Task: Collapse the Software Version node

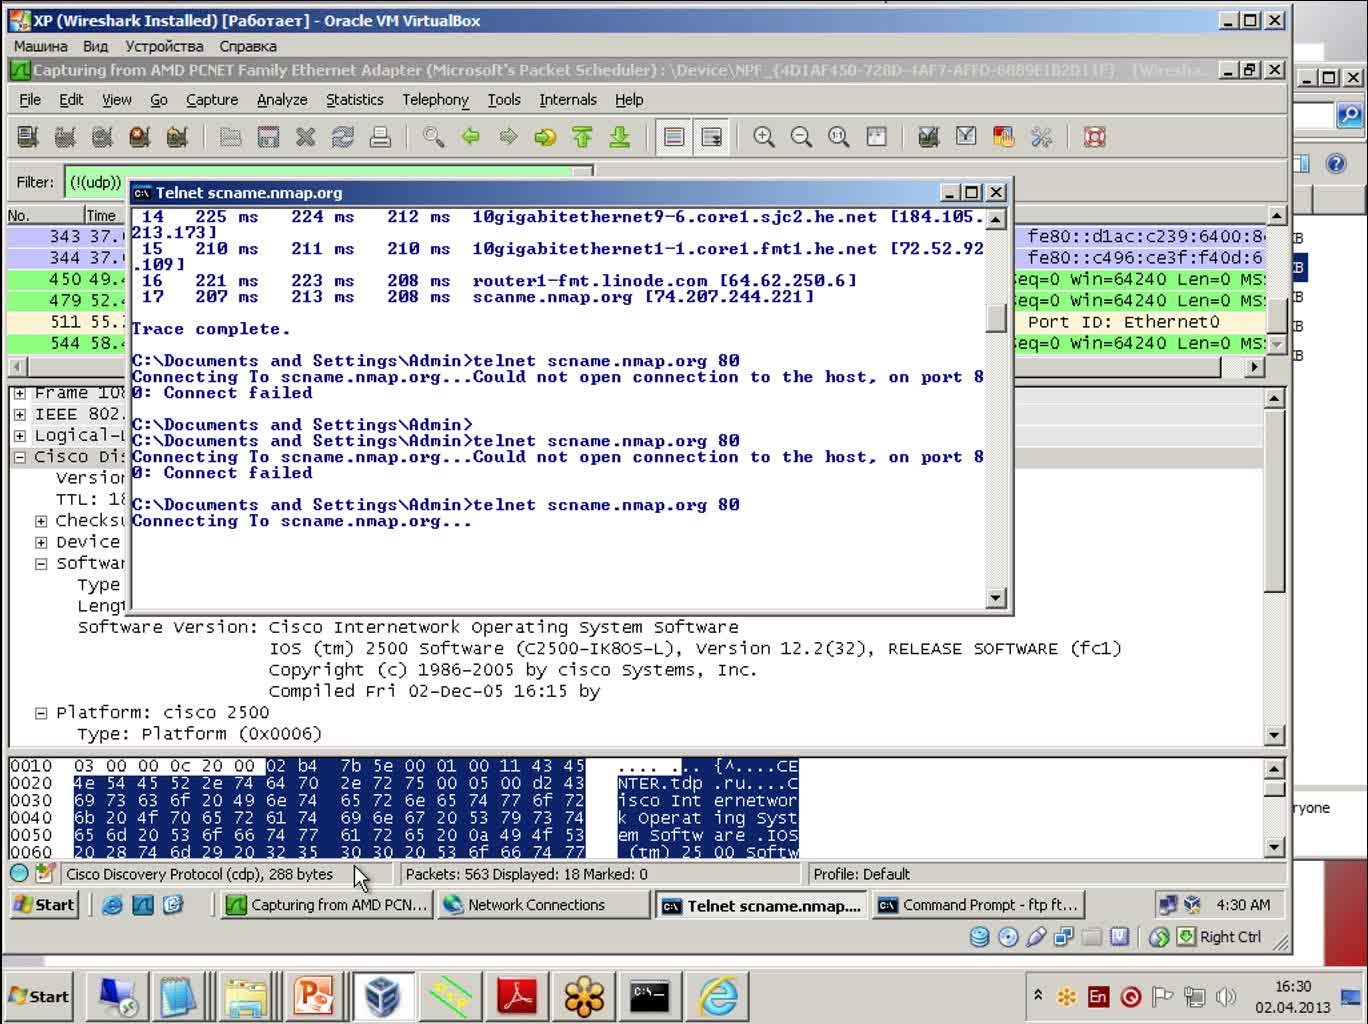Action: [x=41, y=563]
